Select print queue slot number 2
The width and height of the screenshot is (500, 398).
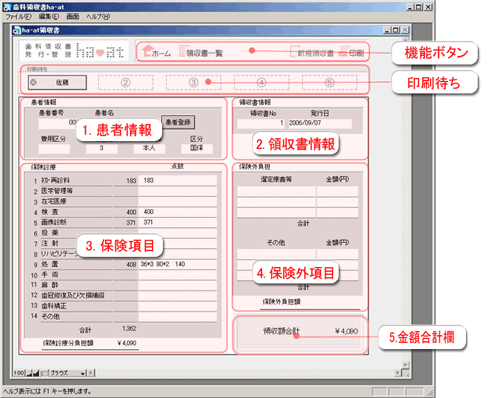tap(125, 82)
